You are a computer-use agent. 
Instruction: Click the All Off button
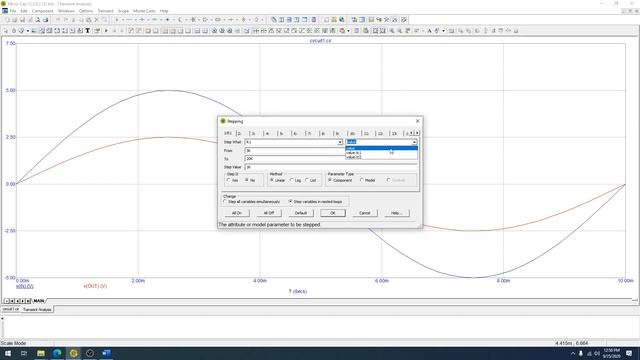269,213
